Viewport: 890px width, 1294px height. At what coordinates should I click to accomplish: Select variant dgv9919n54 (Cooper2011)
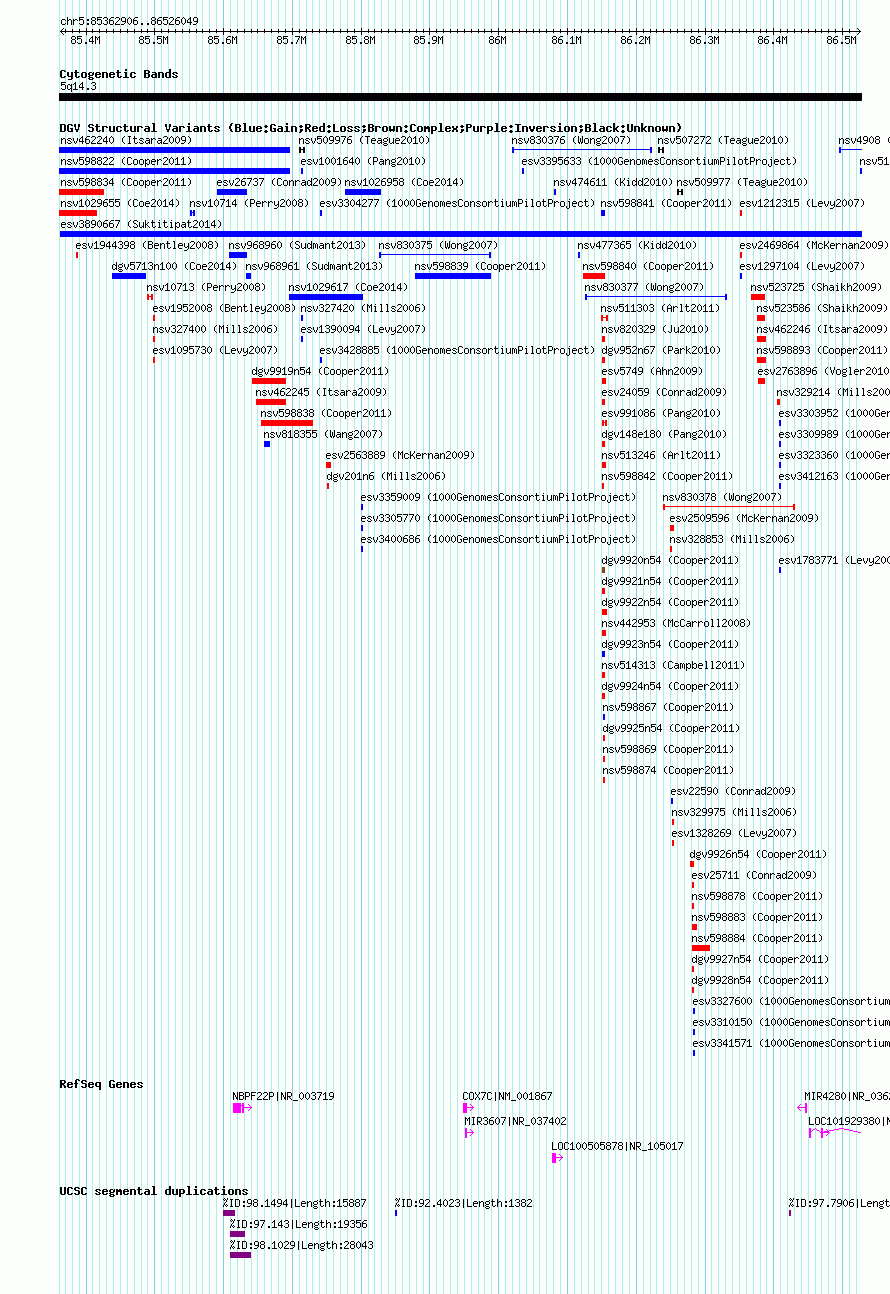(x=320, y=371)
